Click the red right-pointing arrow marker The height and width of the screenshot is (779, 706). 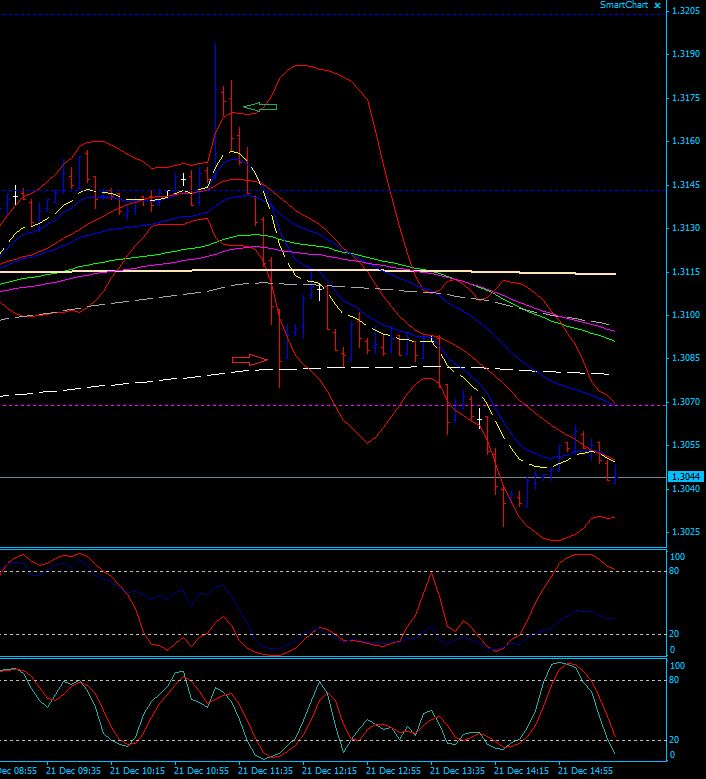[250, 360]
